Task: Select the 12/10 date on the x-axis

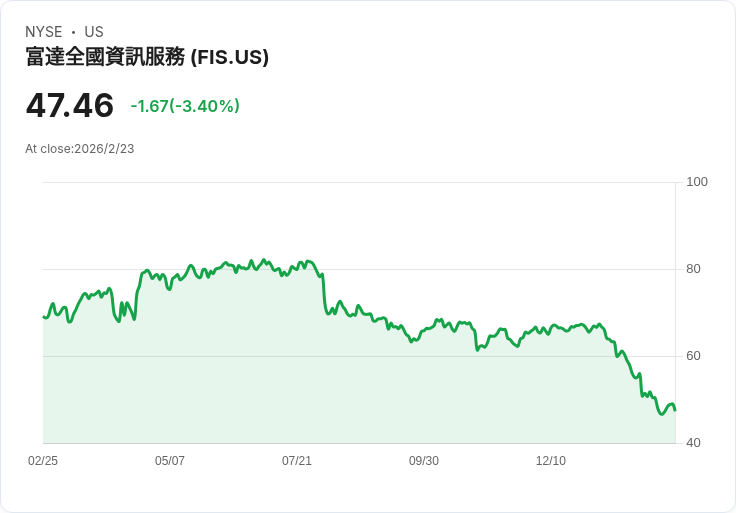Action: coord(551,461)
